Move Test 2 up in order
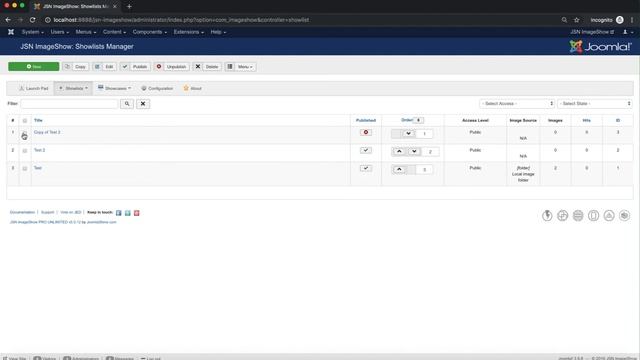 tap(399, 151)
